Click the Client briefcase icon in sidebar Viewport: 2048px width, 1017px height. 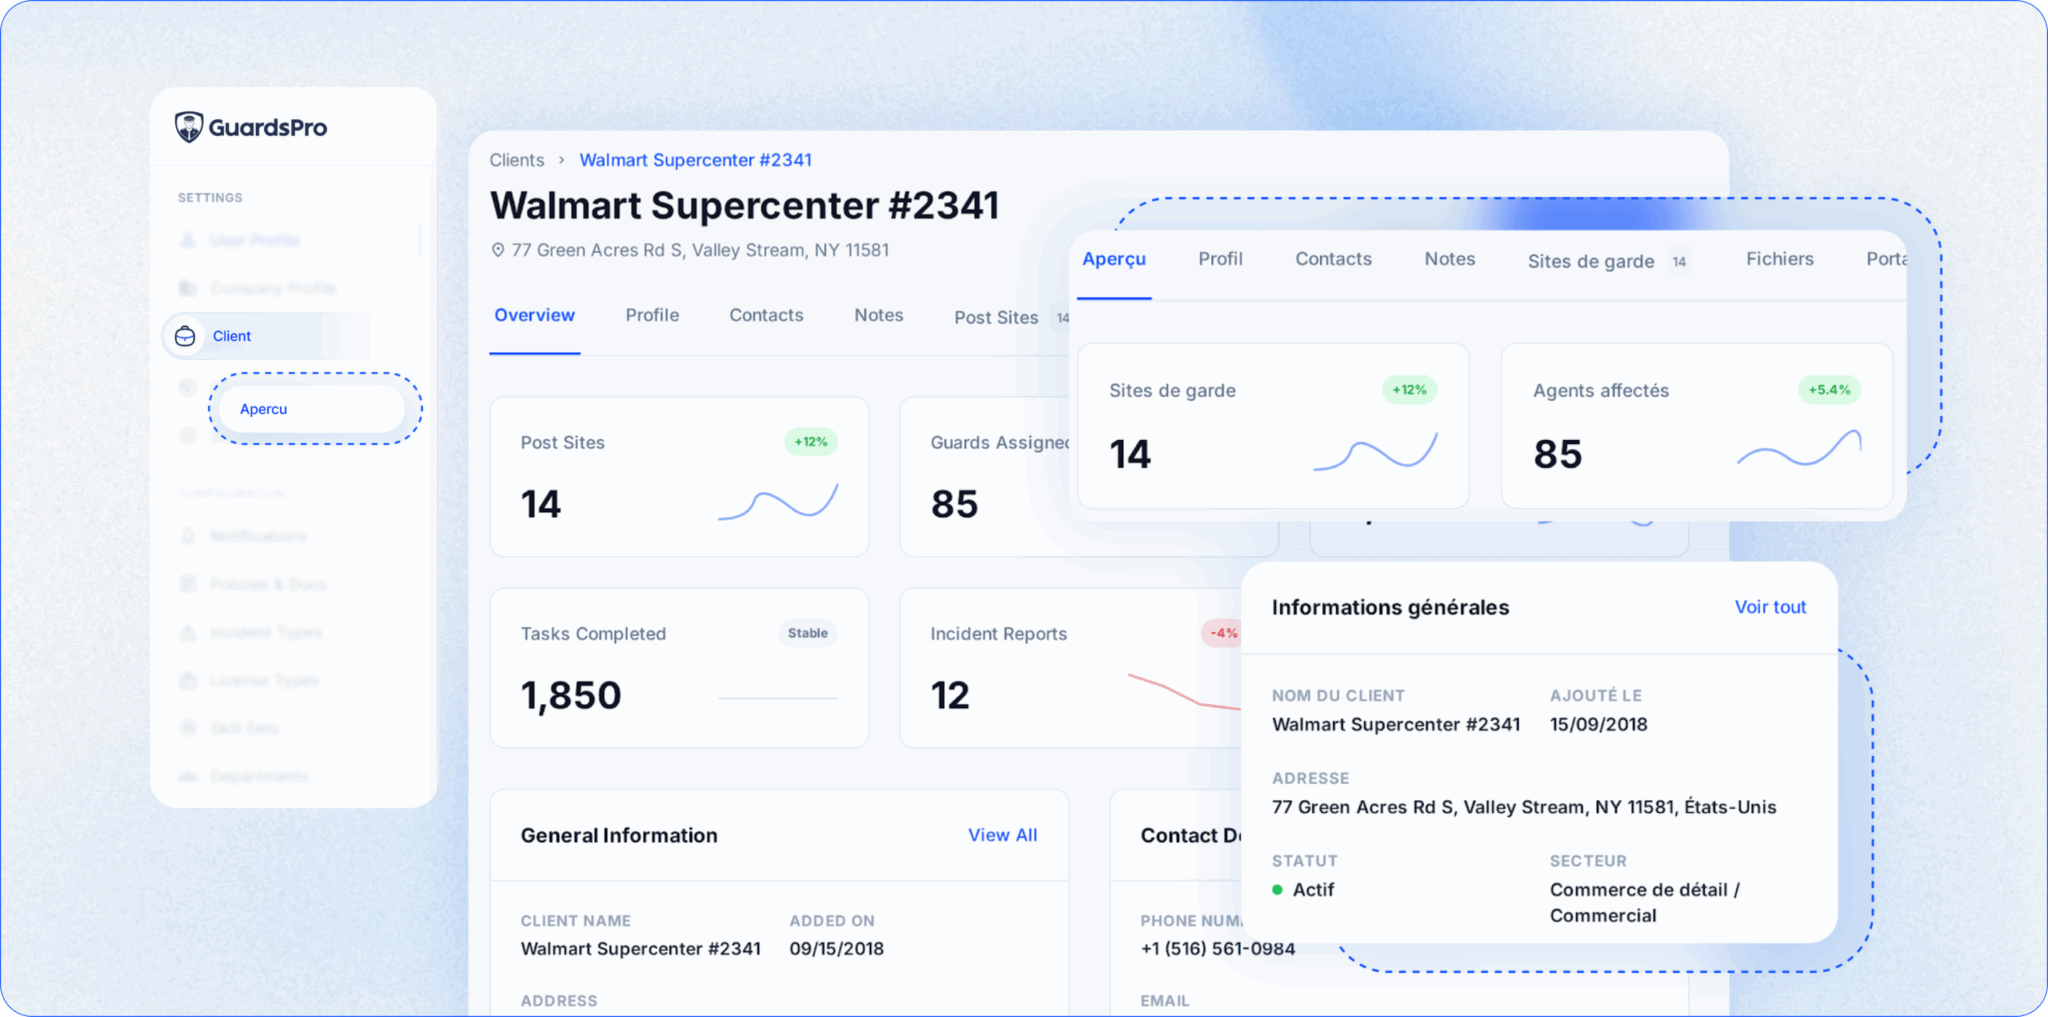coord(185,336)
